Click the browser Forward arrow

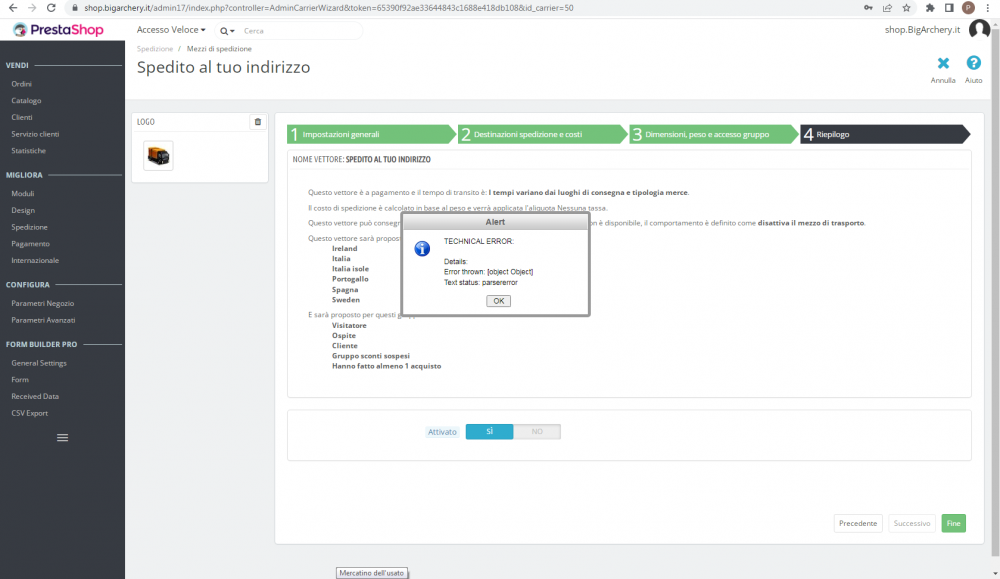[x=32, y=8]
